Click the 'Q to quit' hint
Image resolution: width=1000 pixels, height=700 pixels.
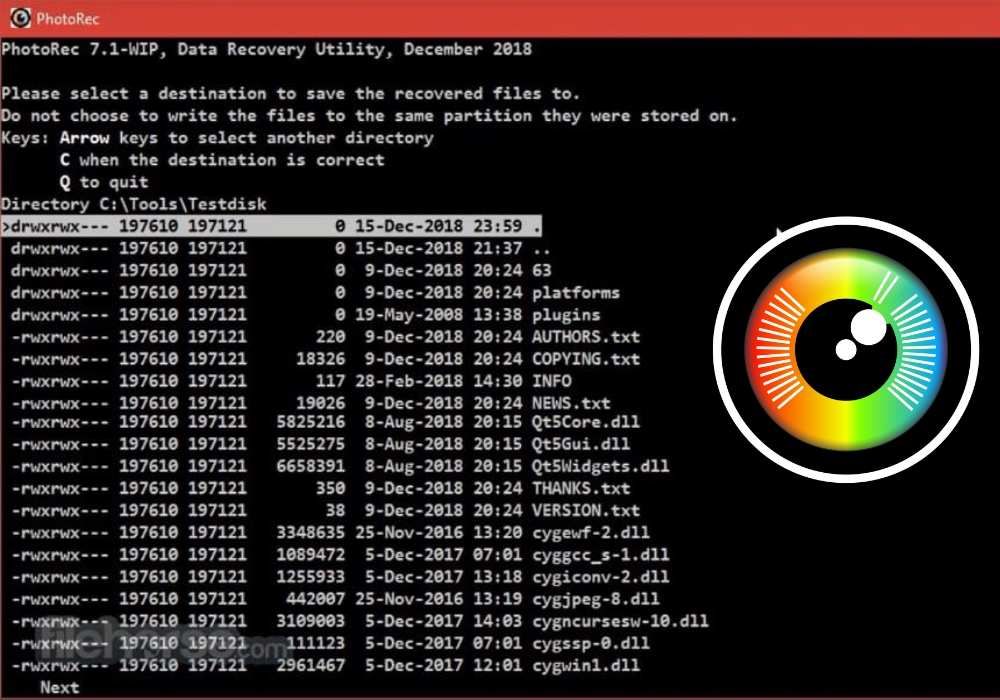point(104,182)
